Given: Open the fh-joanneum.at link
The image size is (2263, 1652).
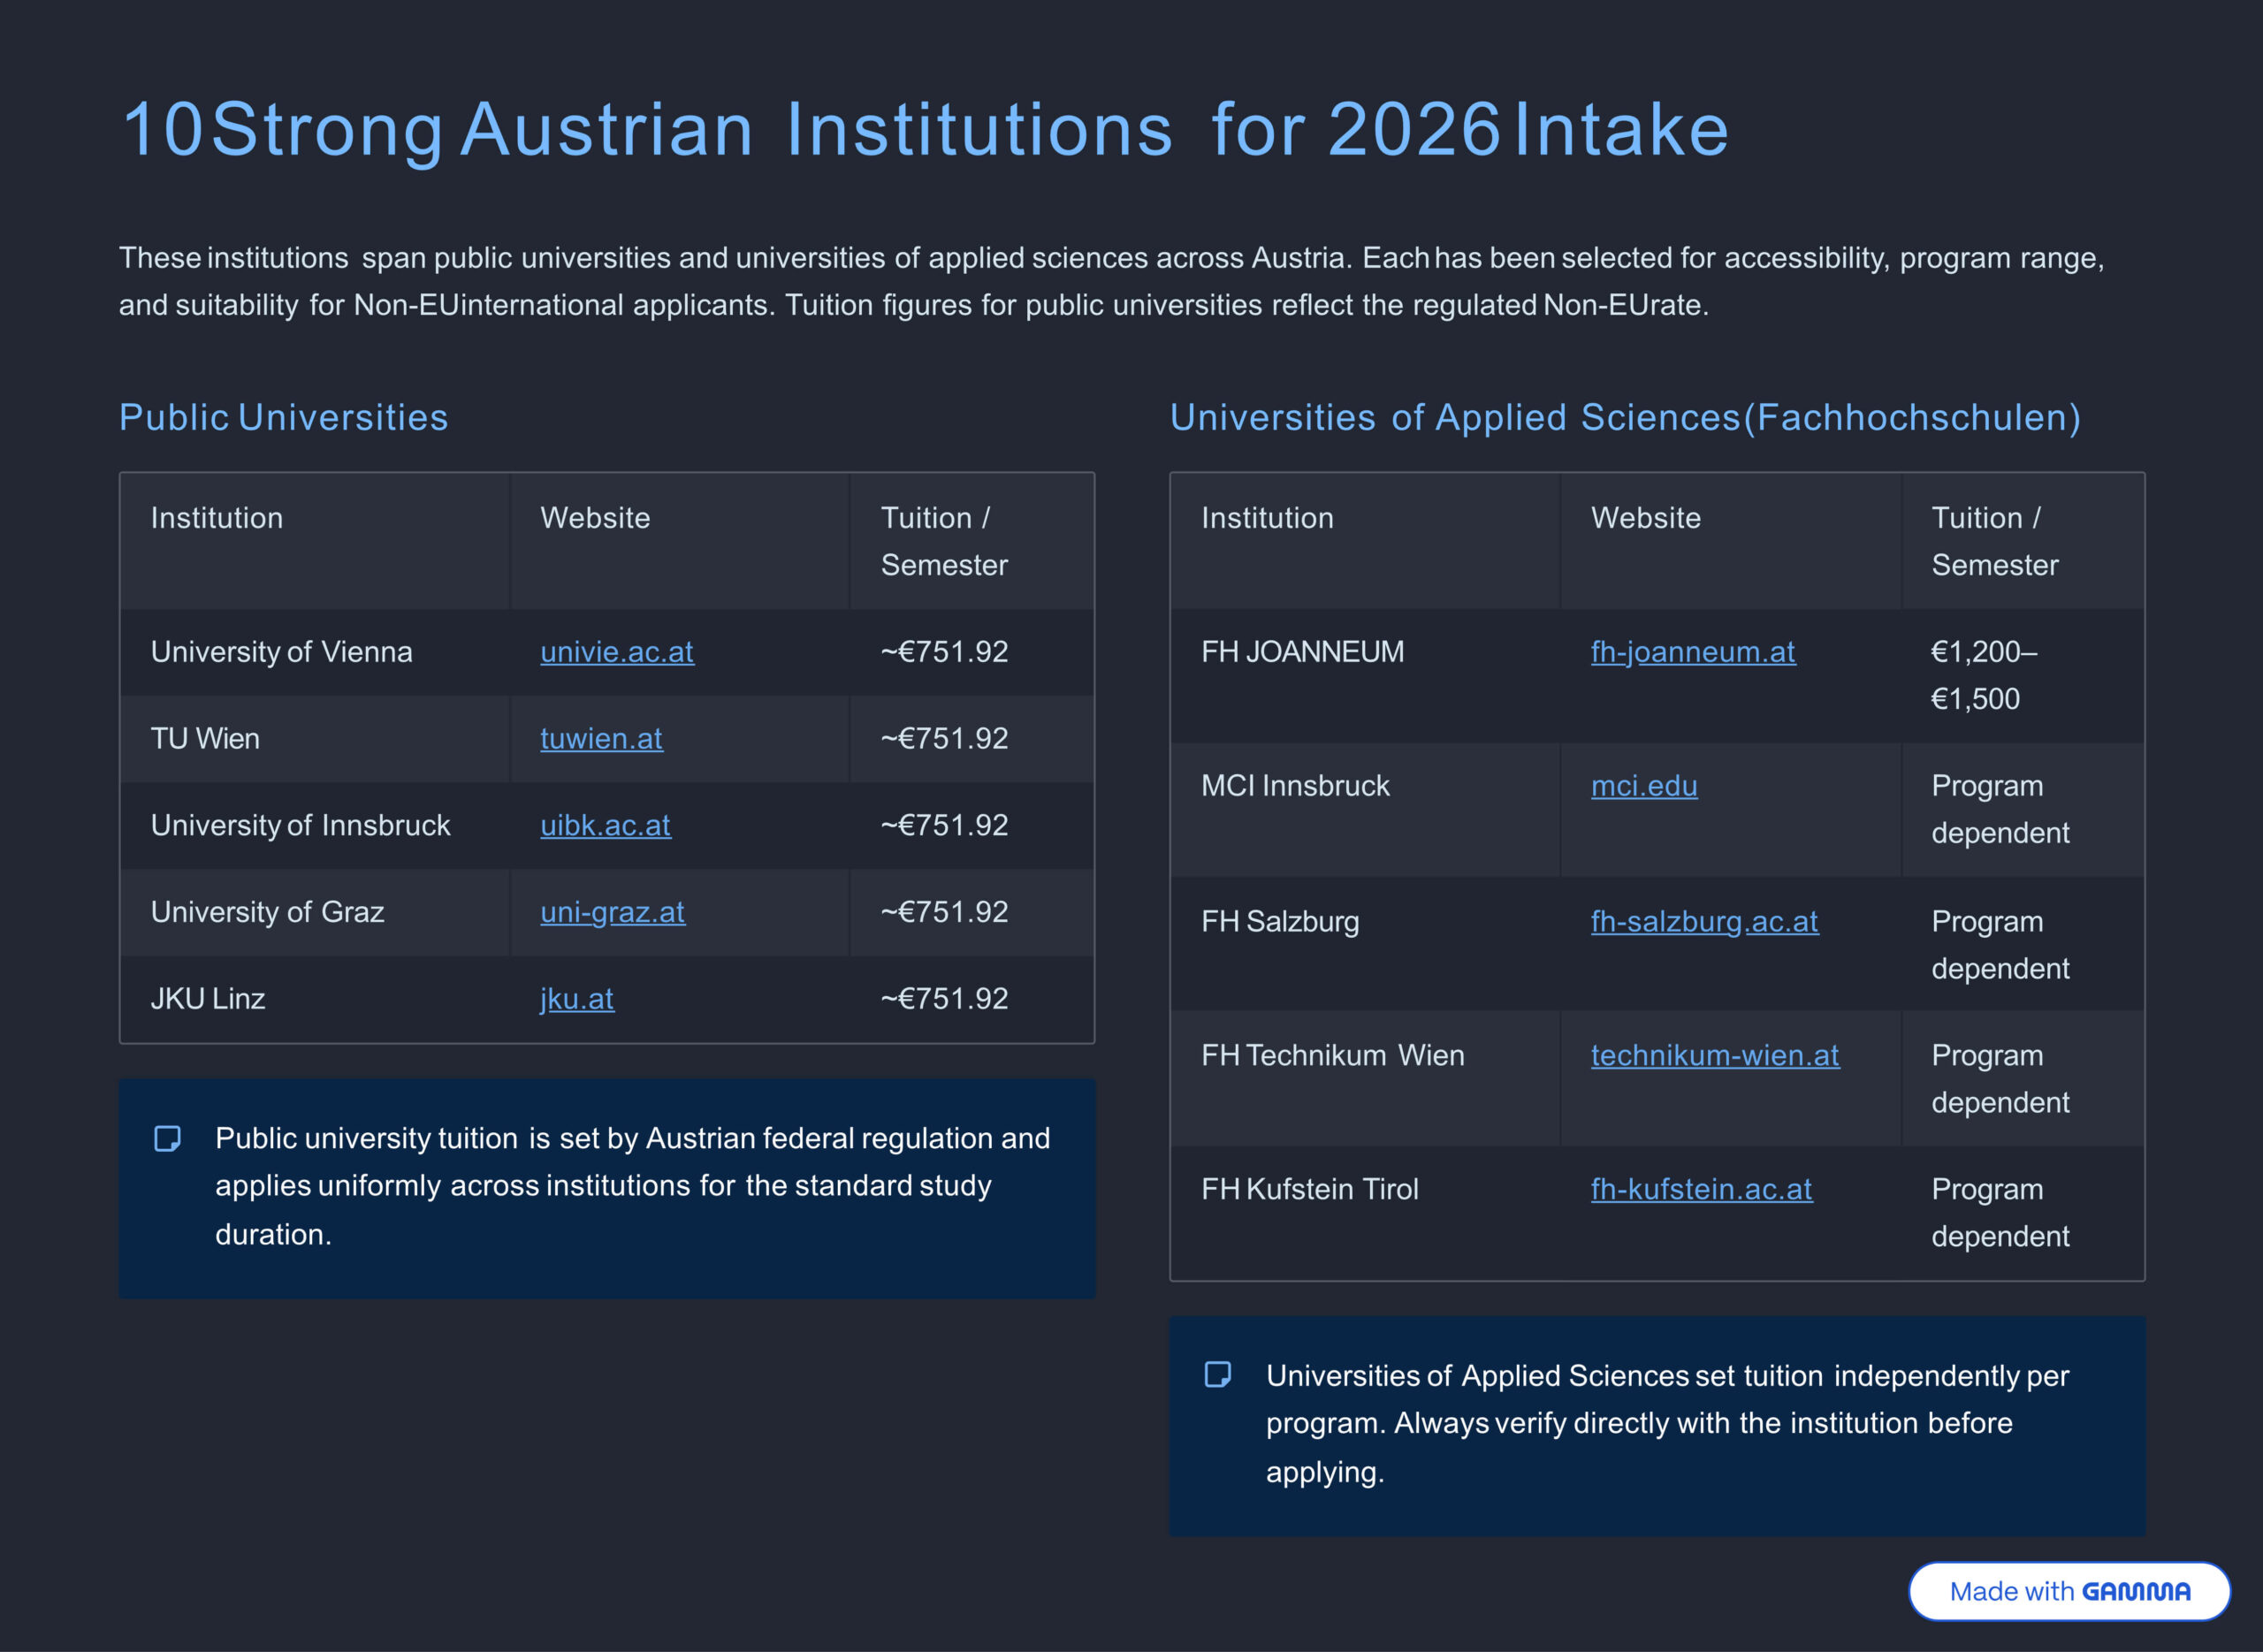Looking at the screenshot, I should click(1692, 652).
